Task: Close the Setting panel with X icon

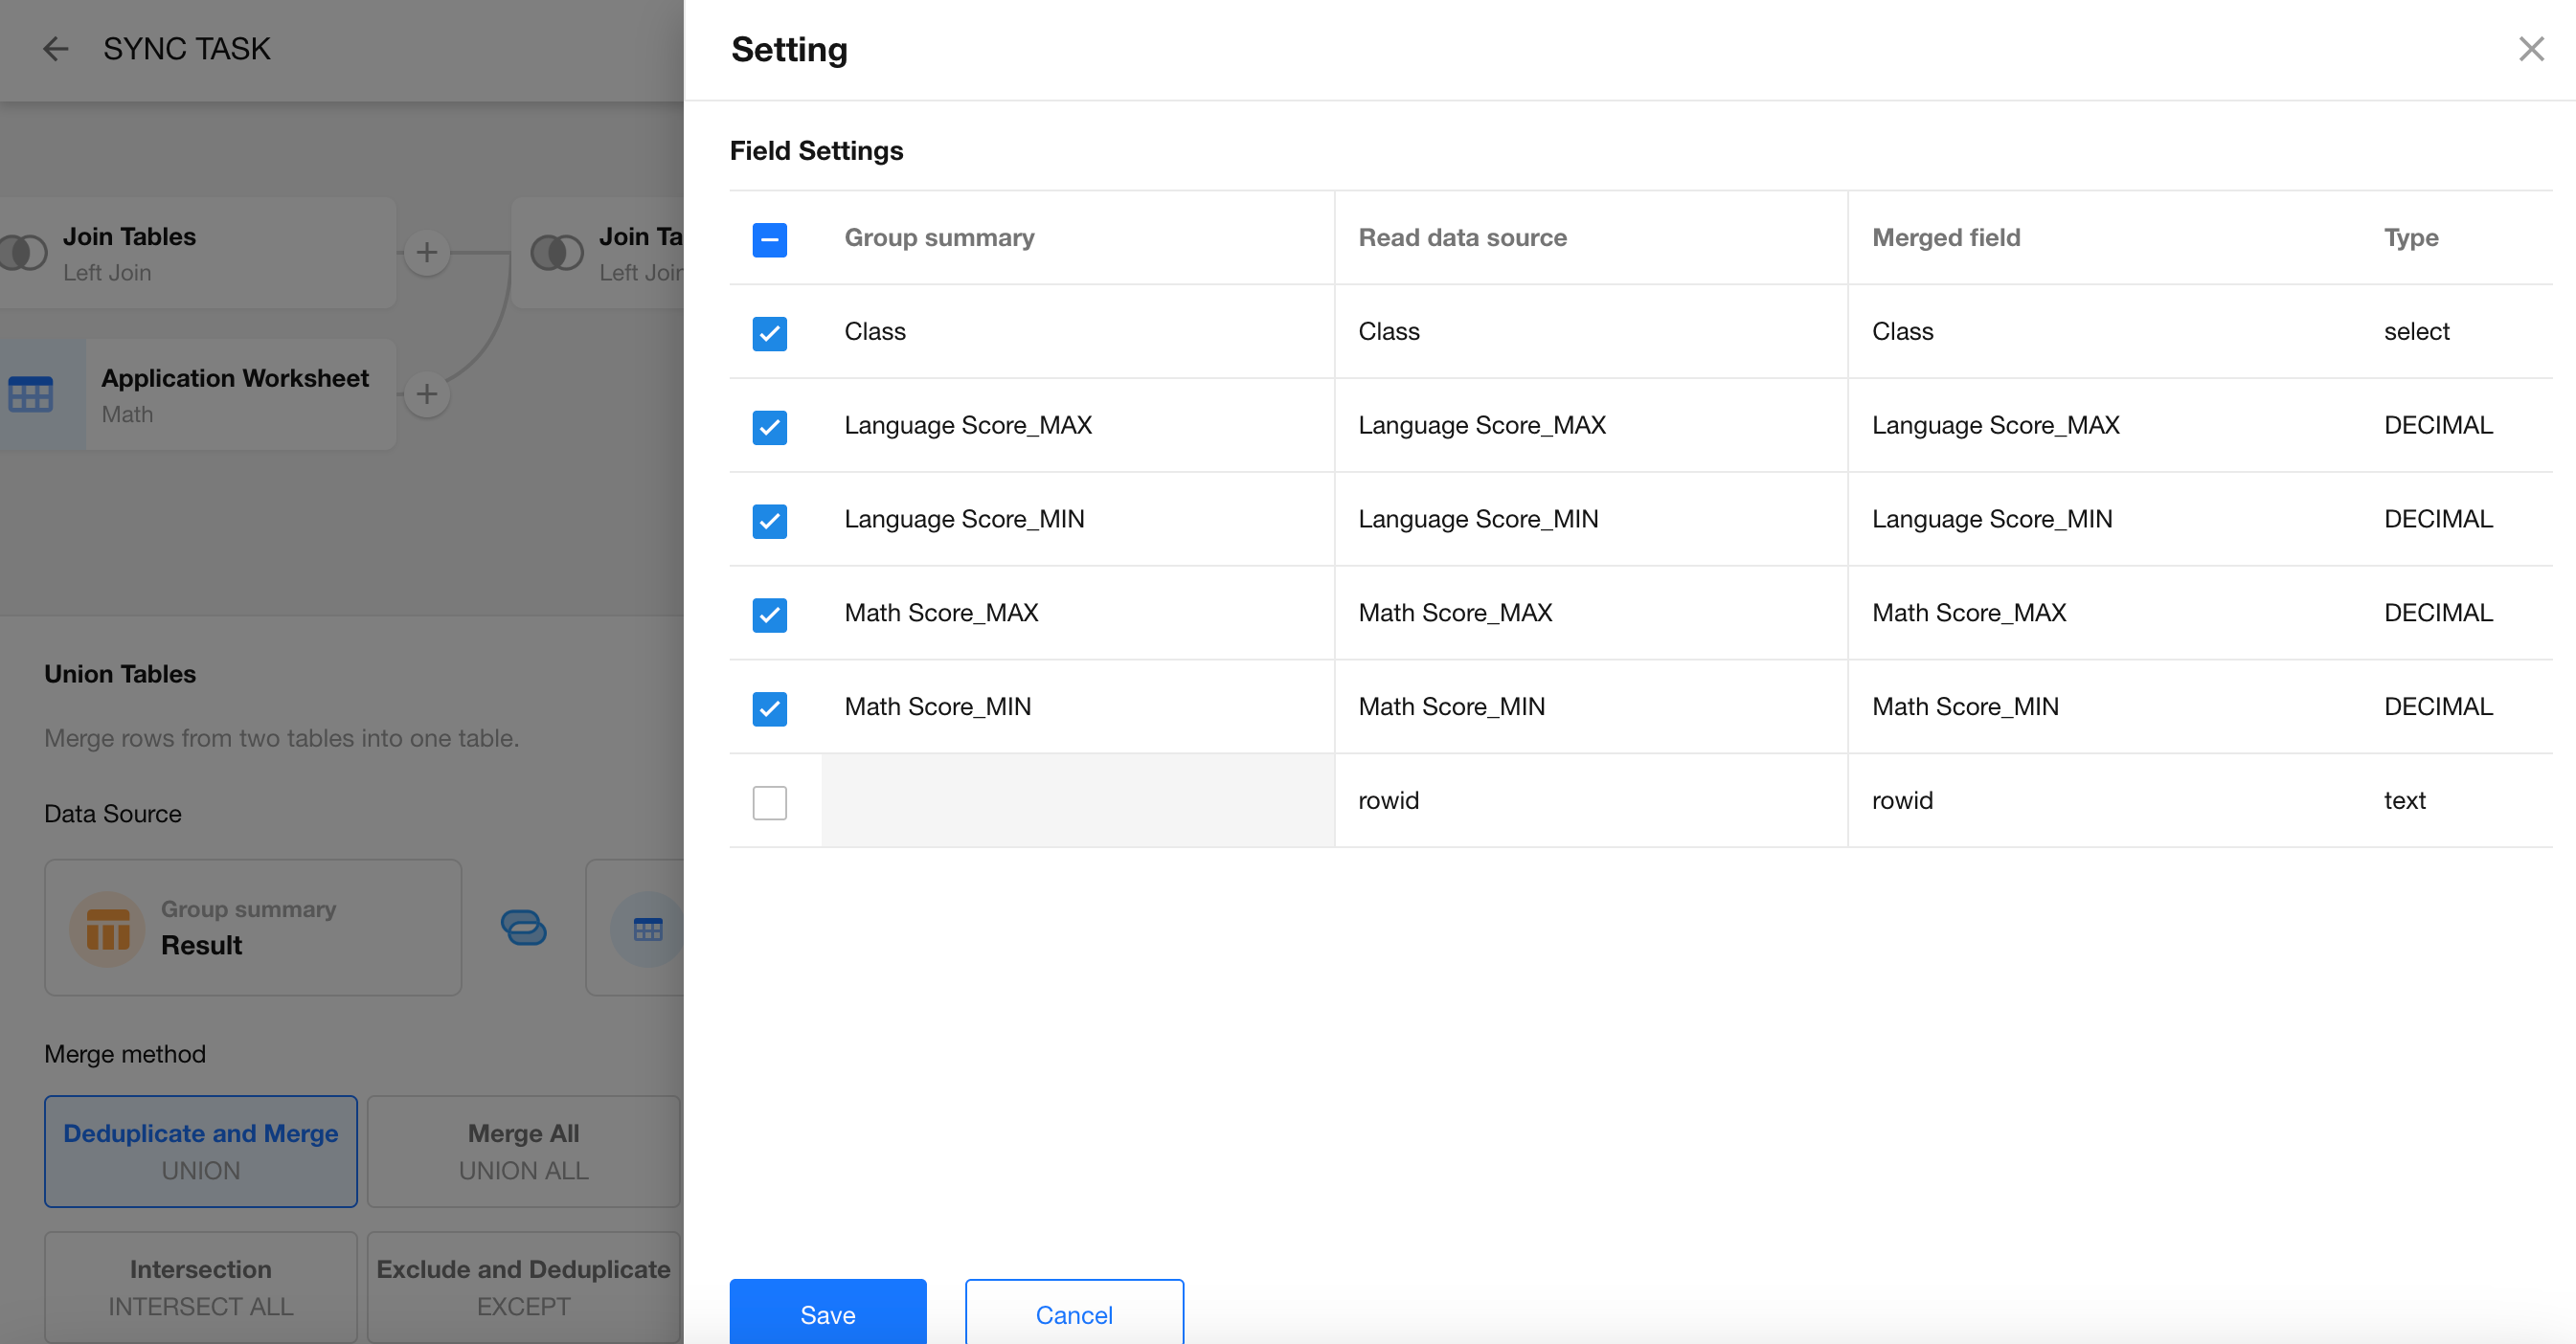Action: coord(2530,49)
